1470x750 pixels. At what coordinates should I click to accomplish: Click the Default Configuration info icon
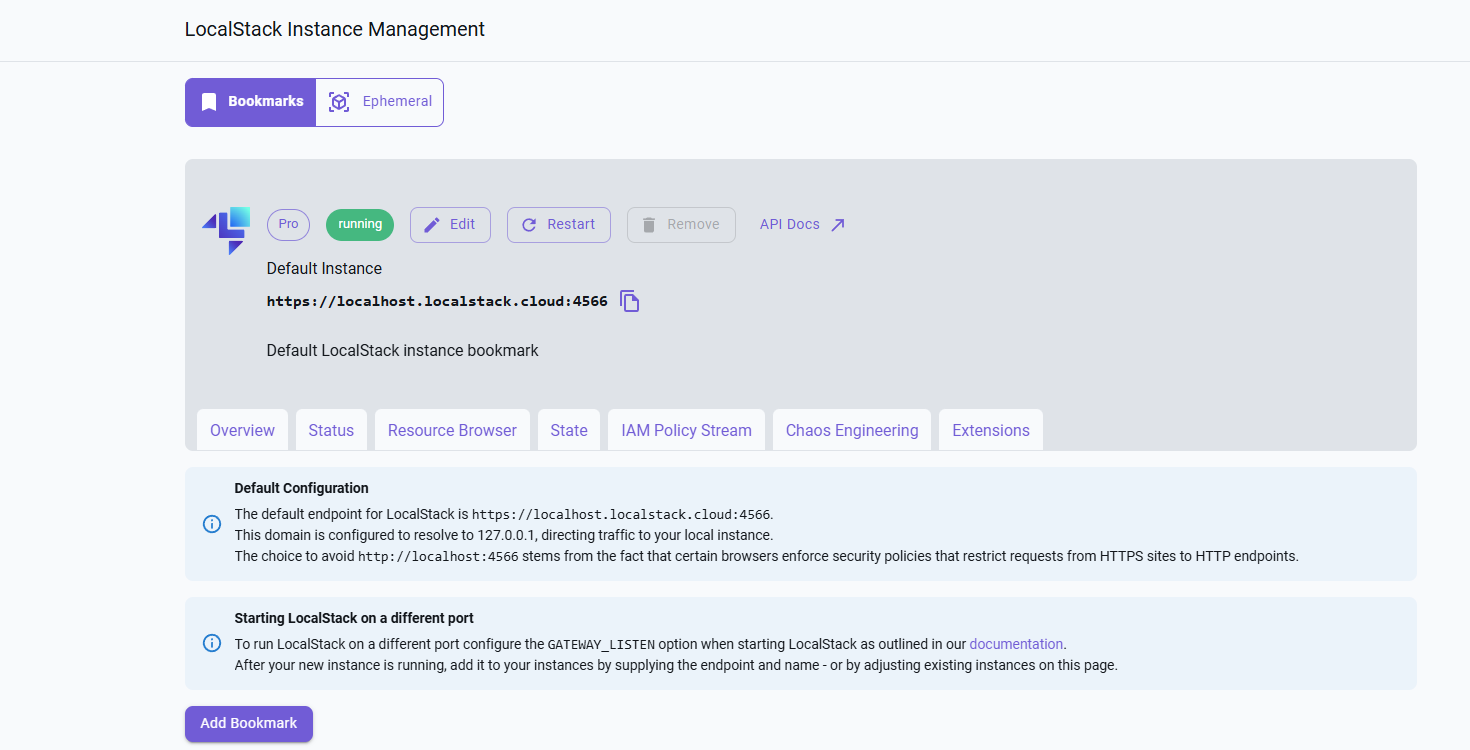[212, 524]
